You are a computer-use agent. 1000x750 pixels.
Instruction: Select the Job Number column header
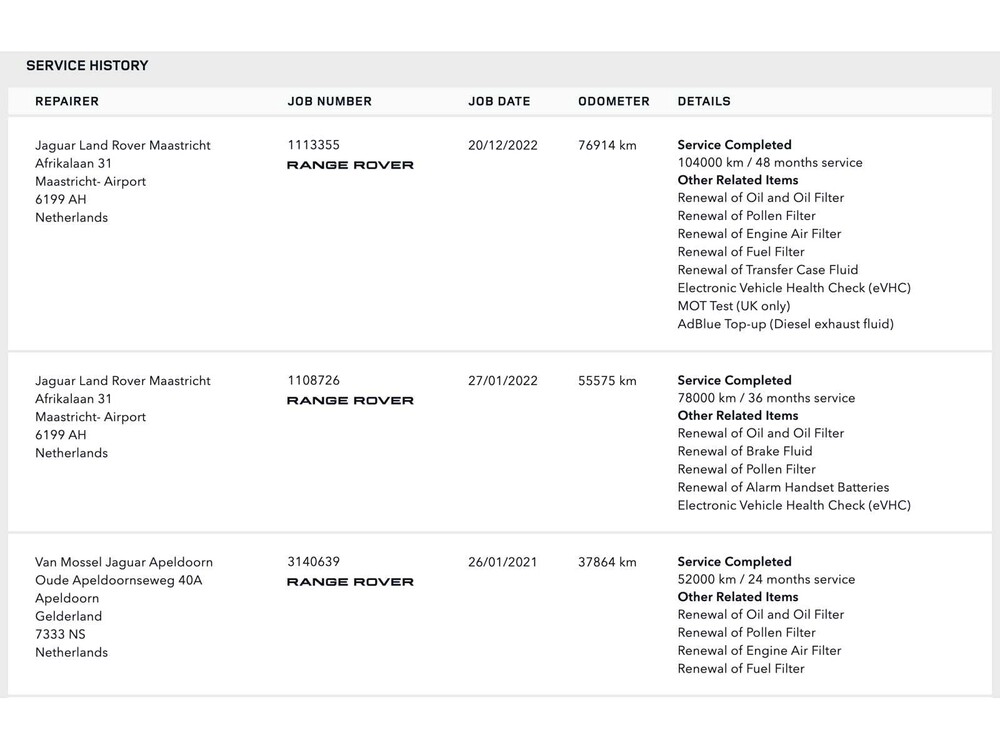(329, 101)
